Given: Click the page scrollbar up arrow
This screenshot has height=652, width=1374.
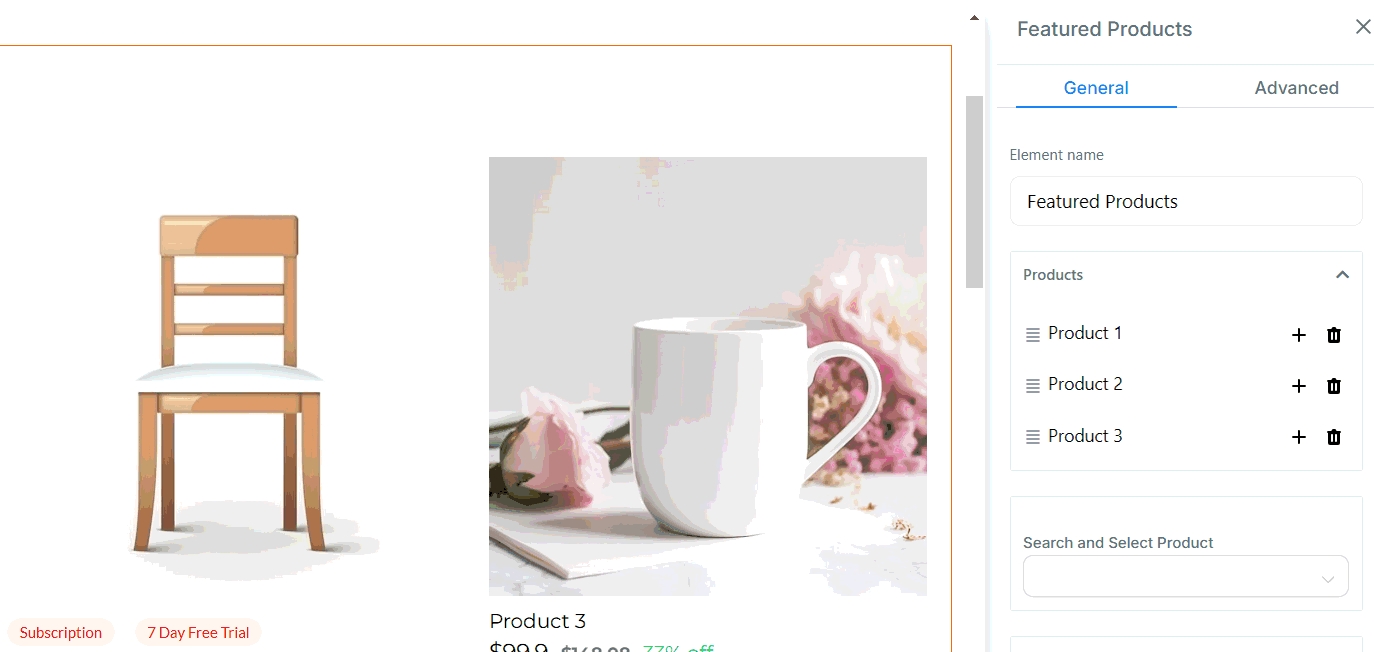Looking at the screenshot, I should (x=974, y=17).
